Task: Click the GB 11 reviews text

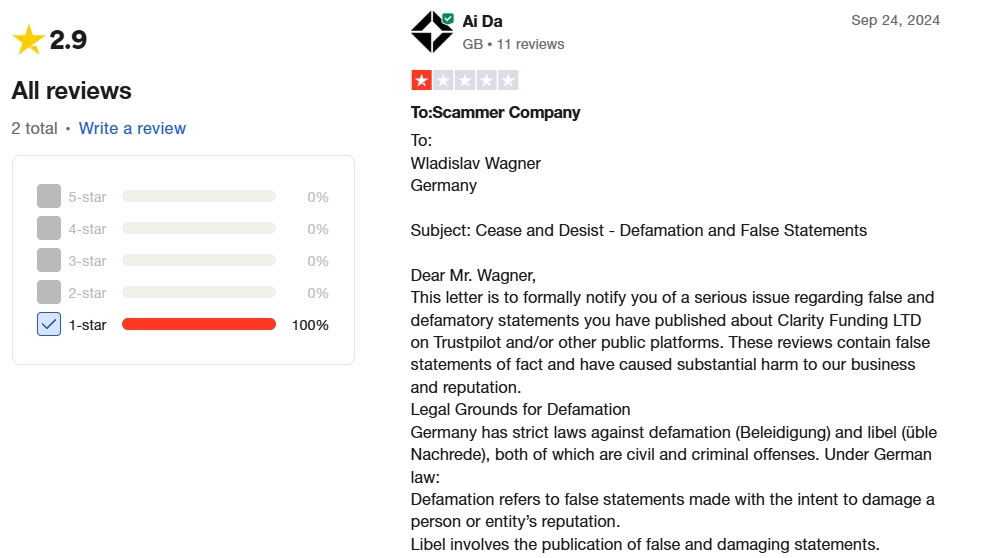Action: (513, 44)
